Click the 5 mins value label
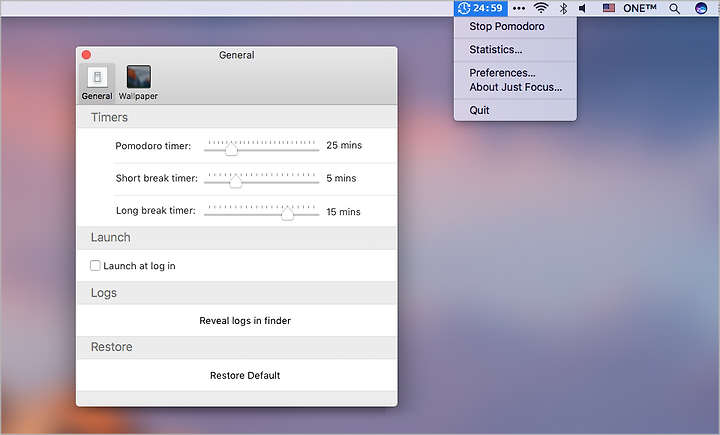This screenshot has width=720, height=435. [341, 178]
